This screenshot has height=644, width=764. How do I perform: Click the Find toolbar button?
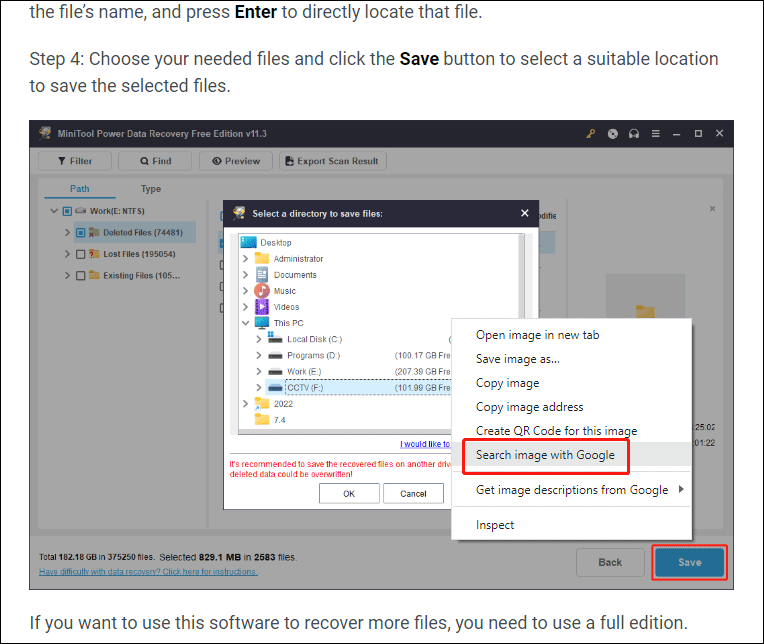pos(155,161)
